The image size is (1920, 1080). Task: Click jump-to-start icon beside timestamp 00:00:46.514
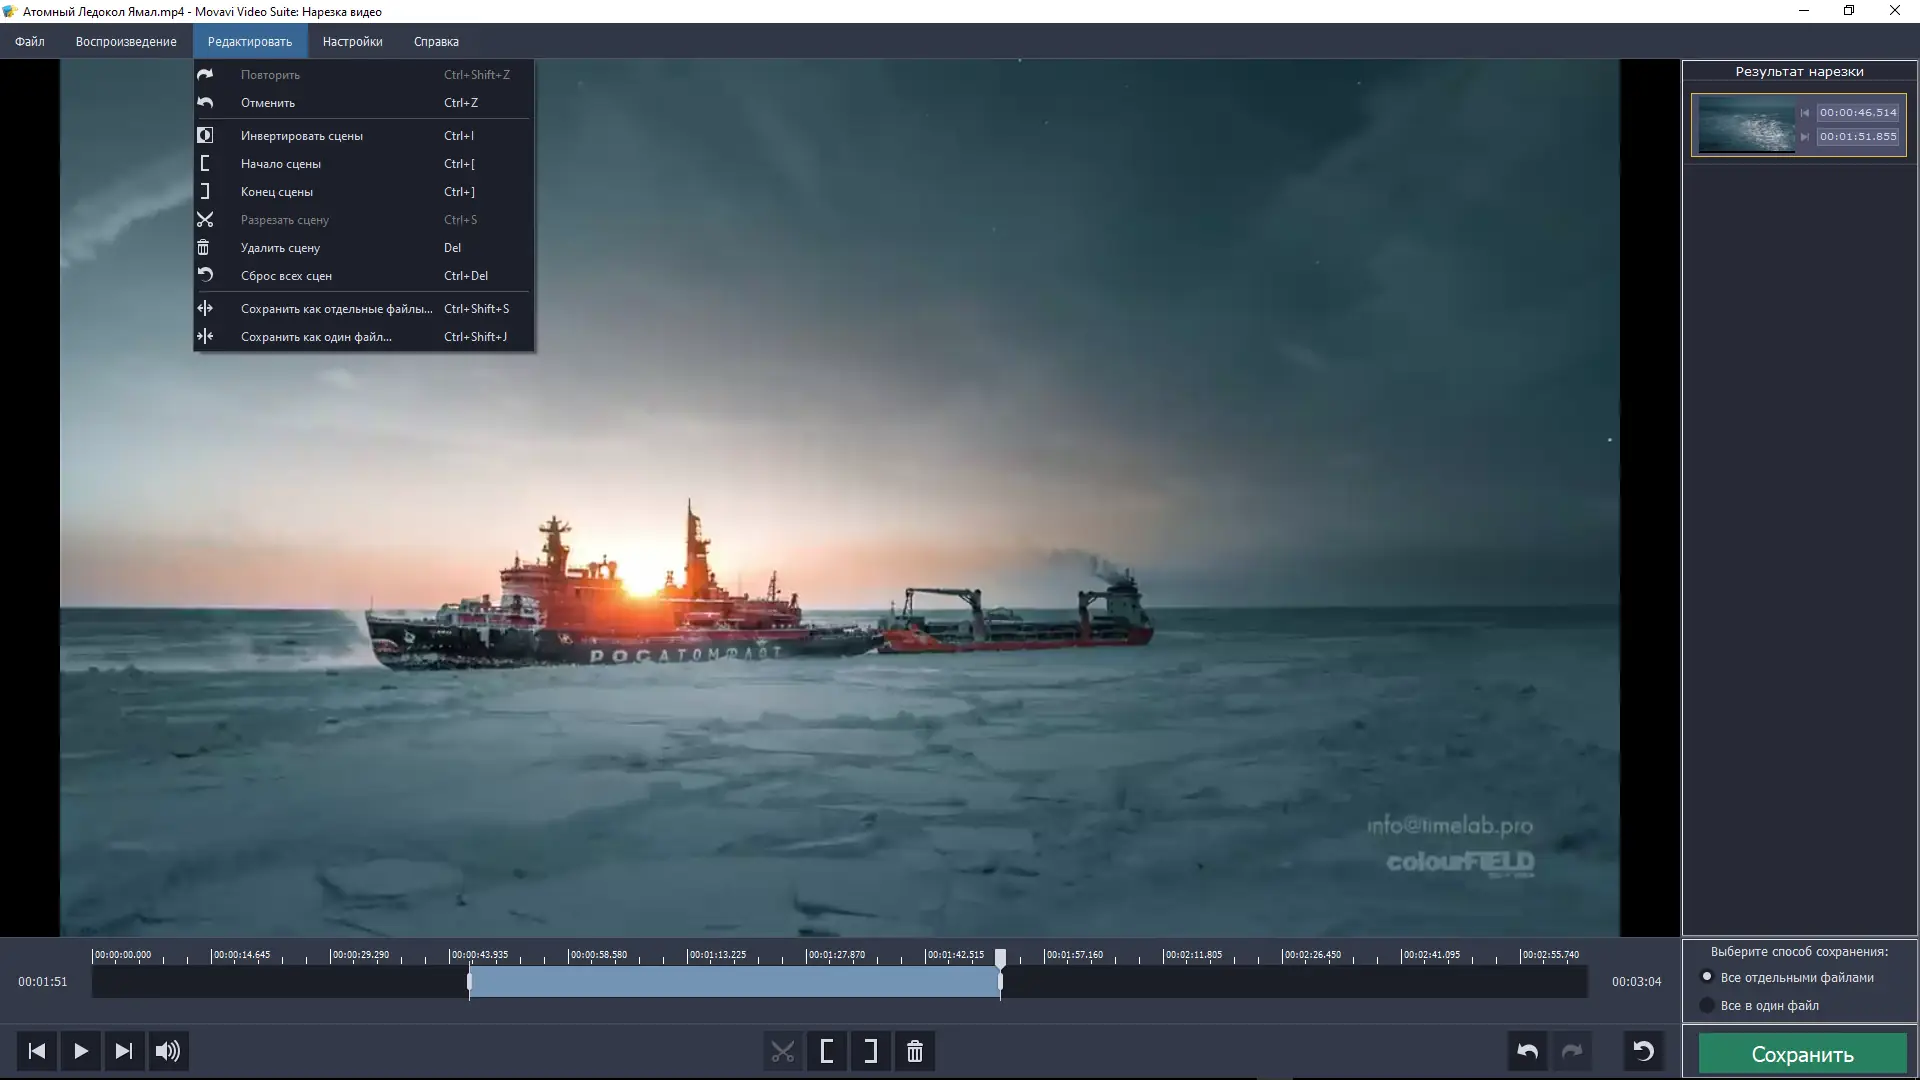1806,112
